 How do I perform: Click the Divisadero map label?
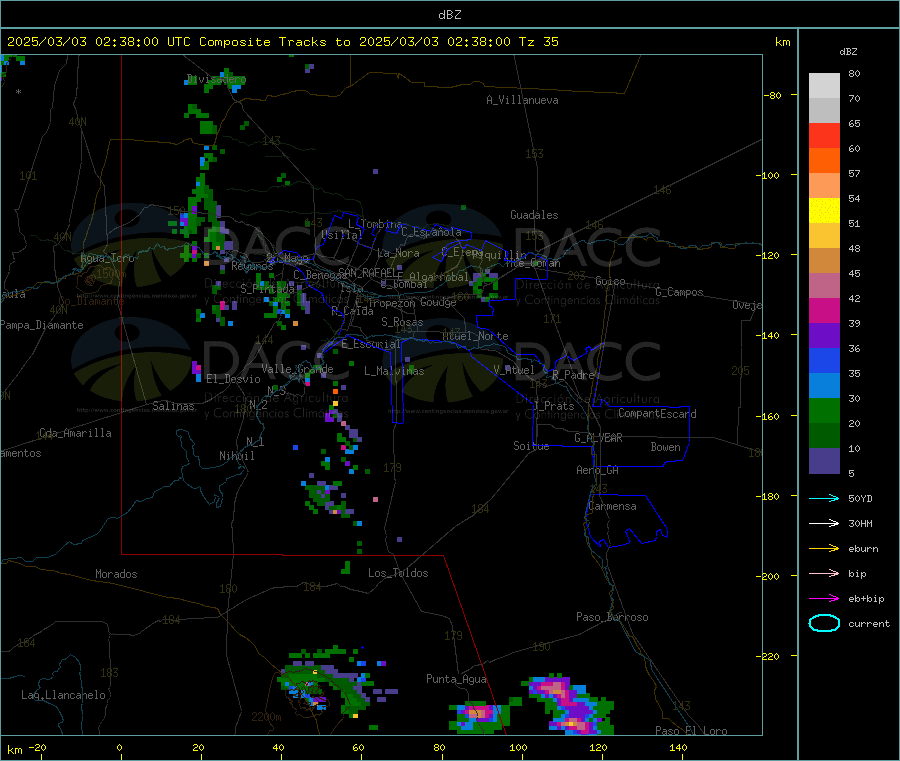pos(216,79)
